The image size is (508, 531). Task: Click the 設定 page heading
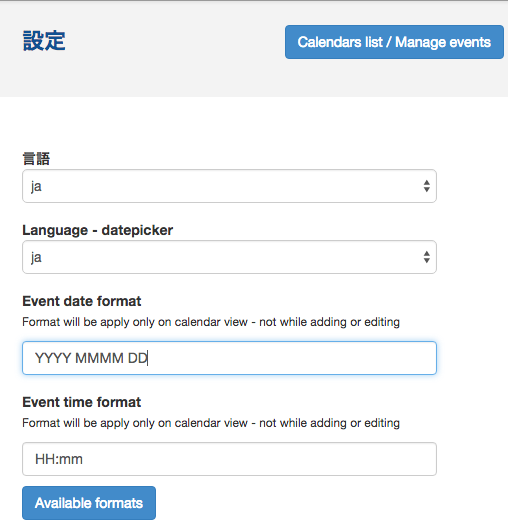44,41
